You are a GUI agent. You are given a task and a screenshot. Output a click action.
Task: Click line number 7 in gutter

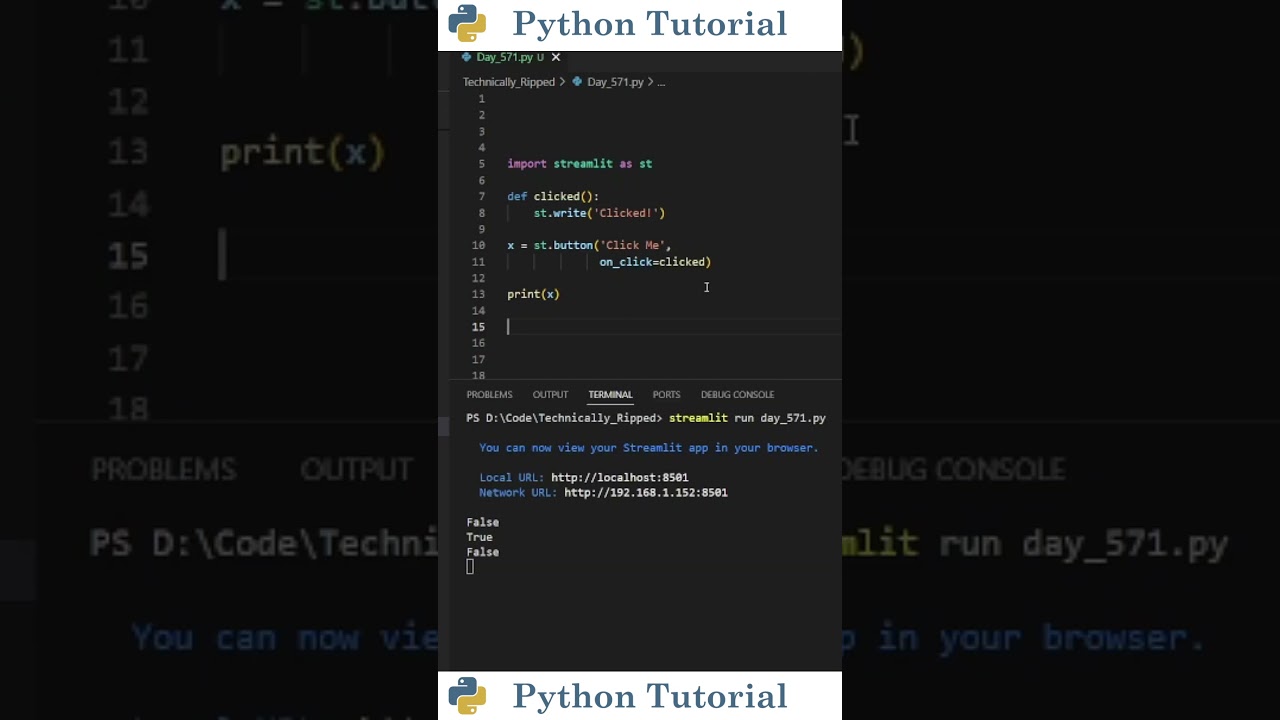(482, 196)
